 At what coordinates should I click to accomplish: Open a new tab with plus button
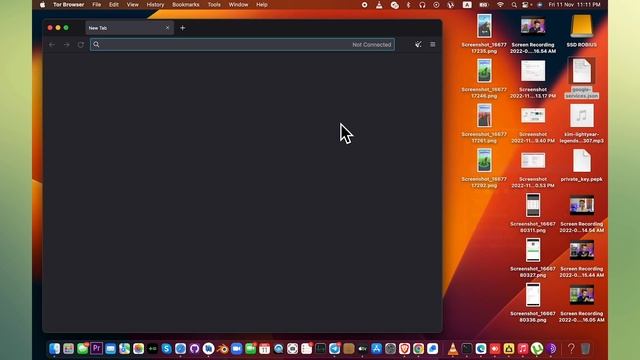[182, 28]
